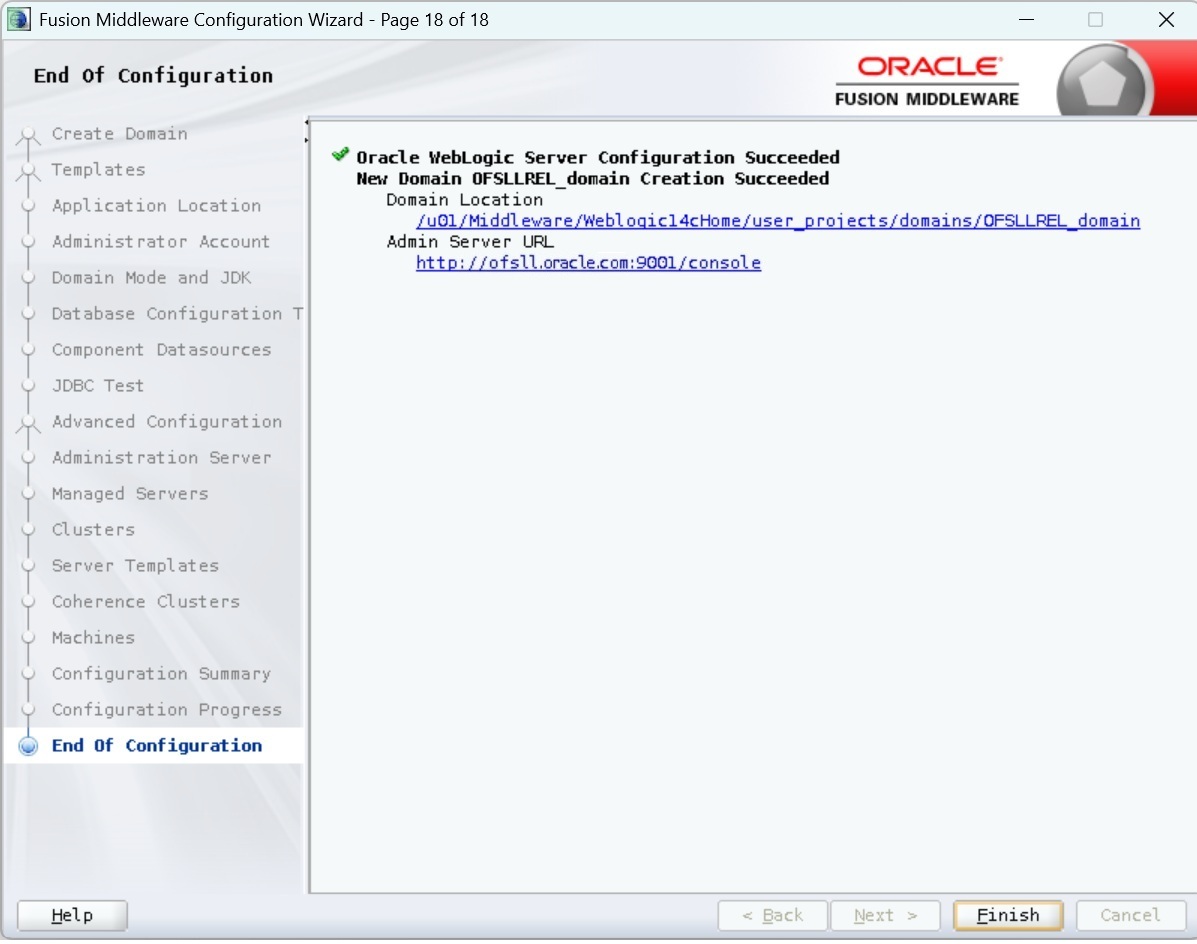Open the Help button
Image resolution: width=1197 pixels, height=944 pixels.
click(72, 915)
